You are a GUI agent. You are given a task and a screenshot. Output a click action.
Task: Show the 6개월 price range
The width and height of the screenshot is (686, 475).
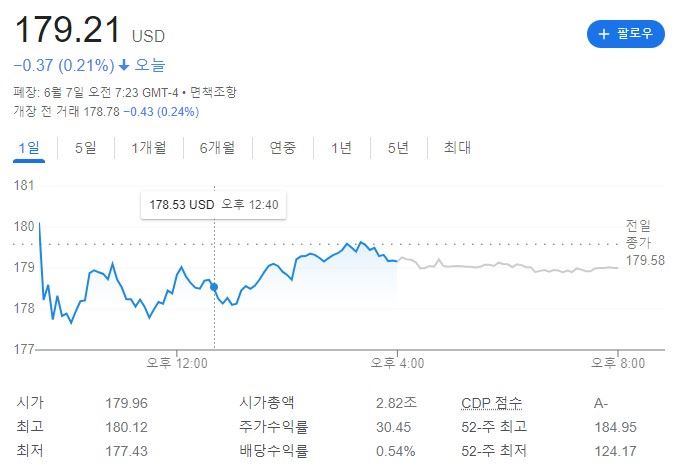[x=217, y=148]
